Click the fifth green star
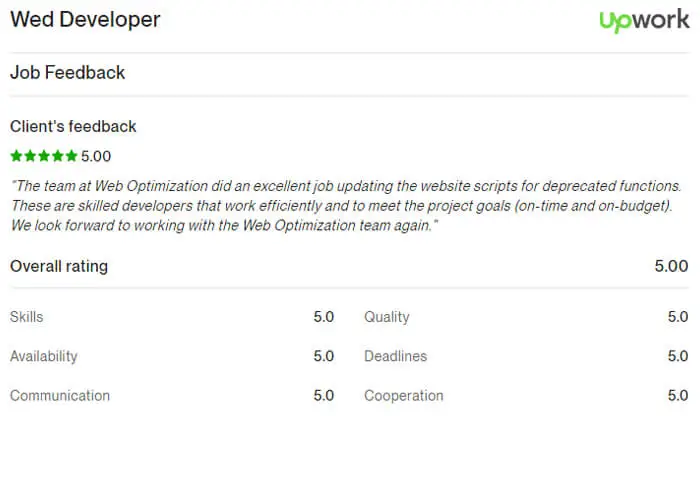The height and width of the screenshot is (500, 700). coord(72,156)
